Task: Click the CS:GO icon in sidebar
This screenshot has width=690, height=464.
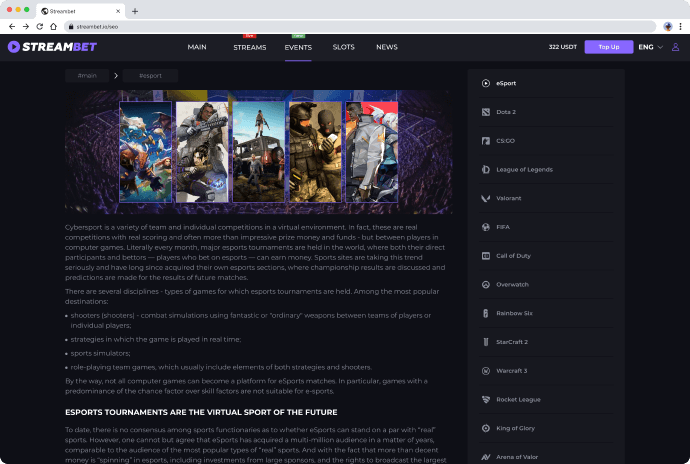Action: [486, 141]
